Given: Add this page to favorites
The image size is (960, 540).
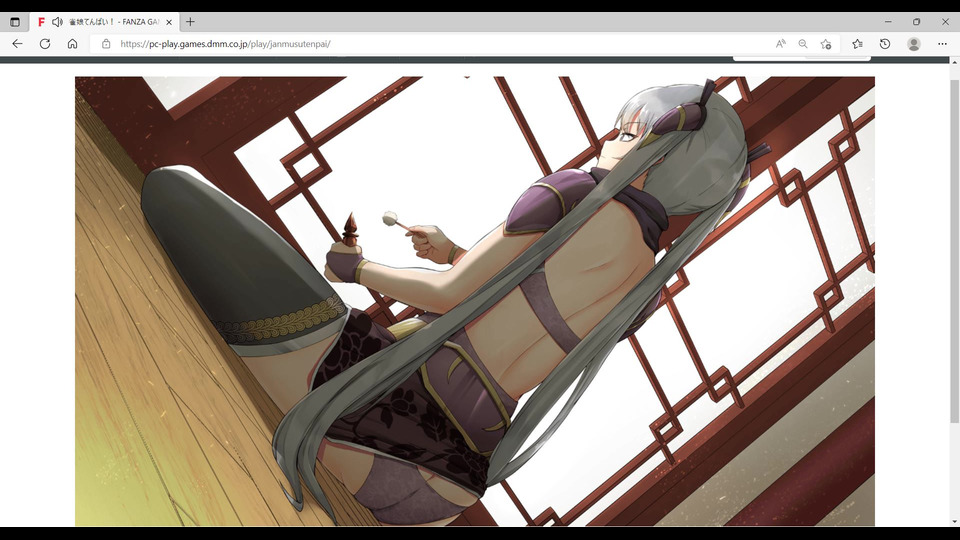Looking at the screenshot, I should pyautogui.click(x=826, y=44).
